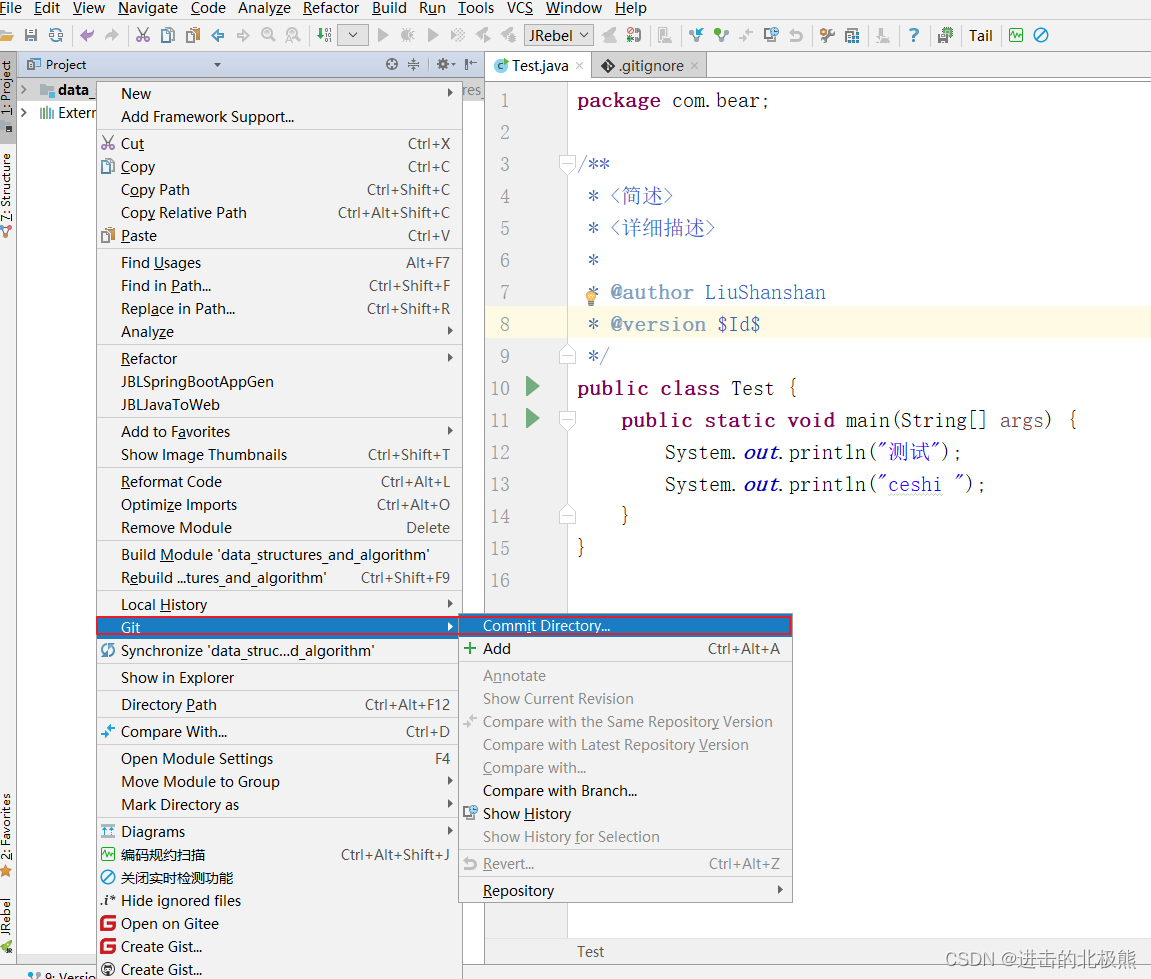Collapse the main method fold at line 11
This screenshot has width=1151, height=979.
point(567,419)
